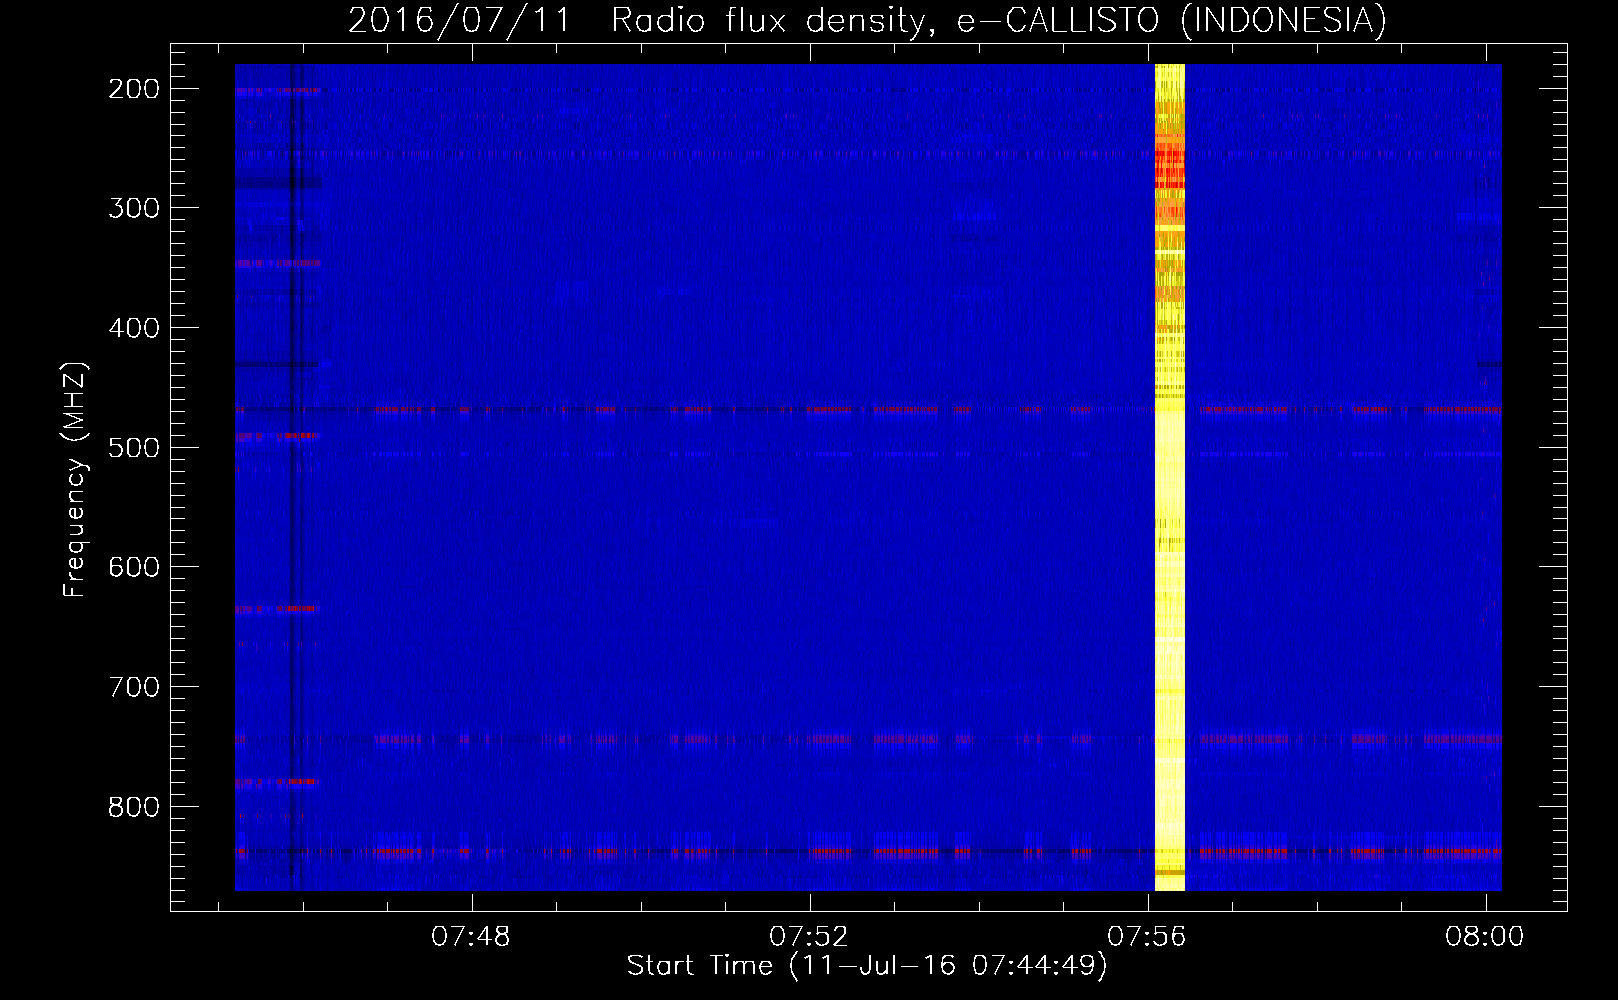Click the 700 frequency tick label

pos(134,687)
